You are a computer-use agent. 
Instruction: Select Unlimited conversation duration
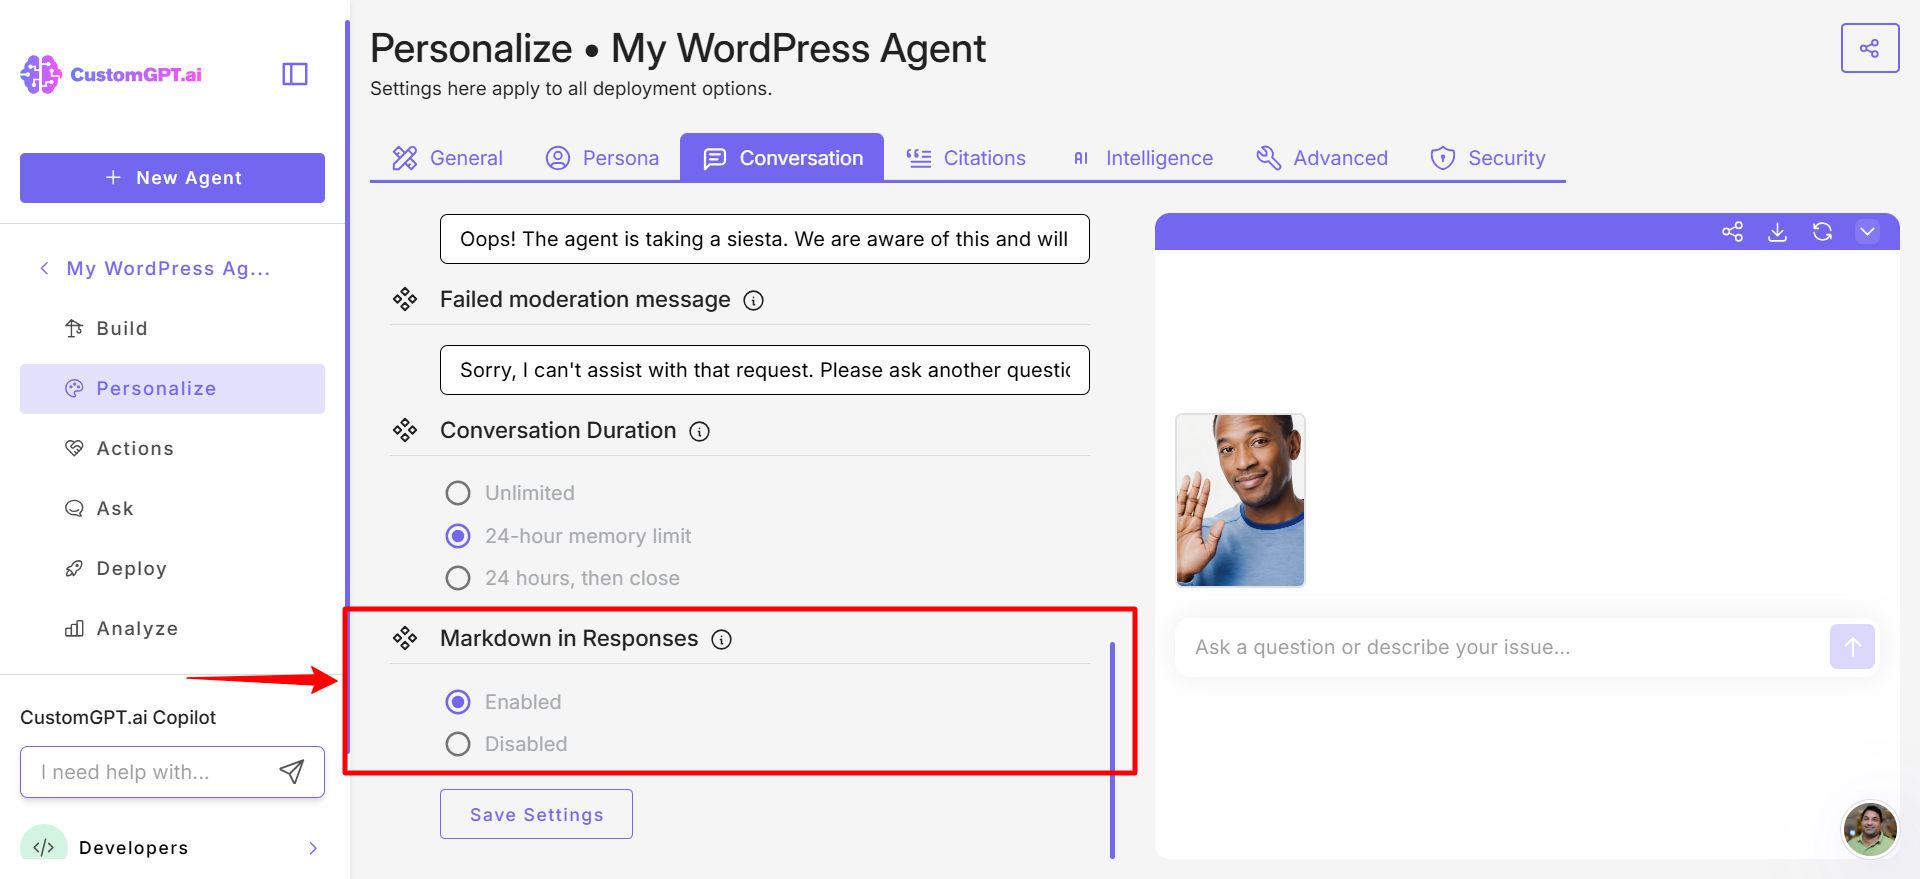click(x=458, y=493)
